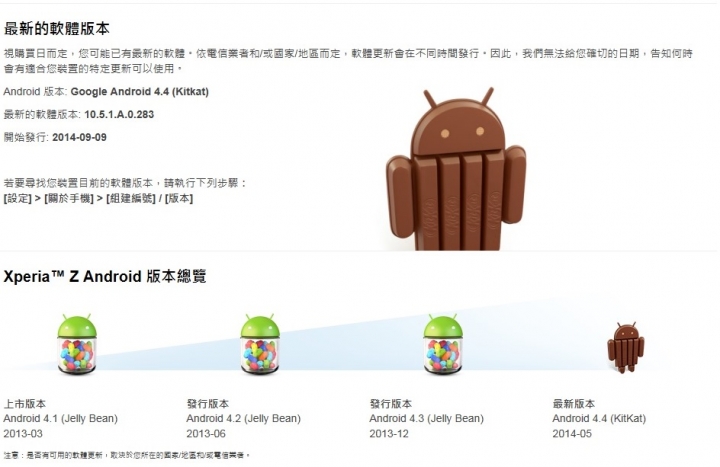The width and height of the screenshot is (720, 467).
Task: Select the small Android 4.4 KitKat icon
Action: pyautogui.click(x=626, y=347)
